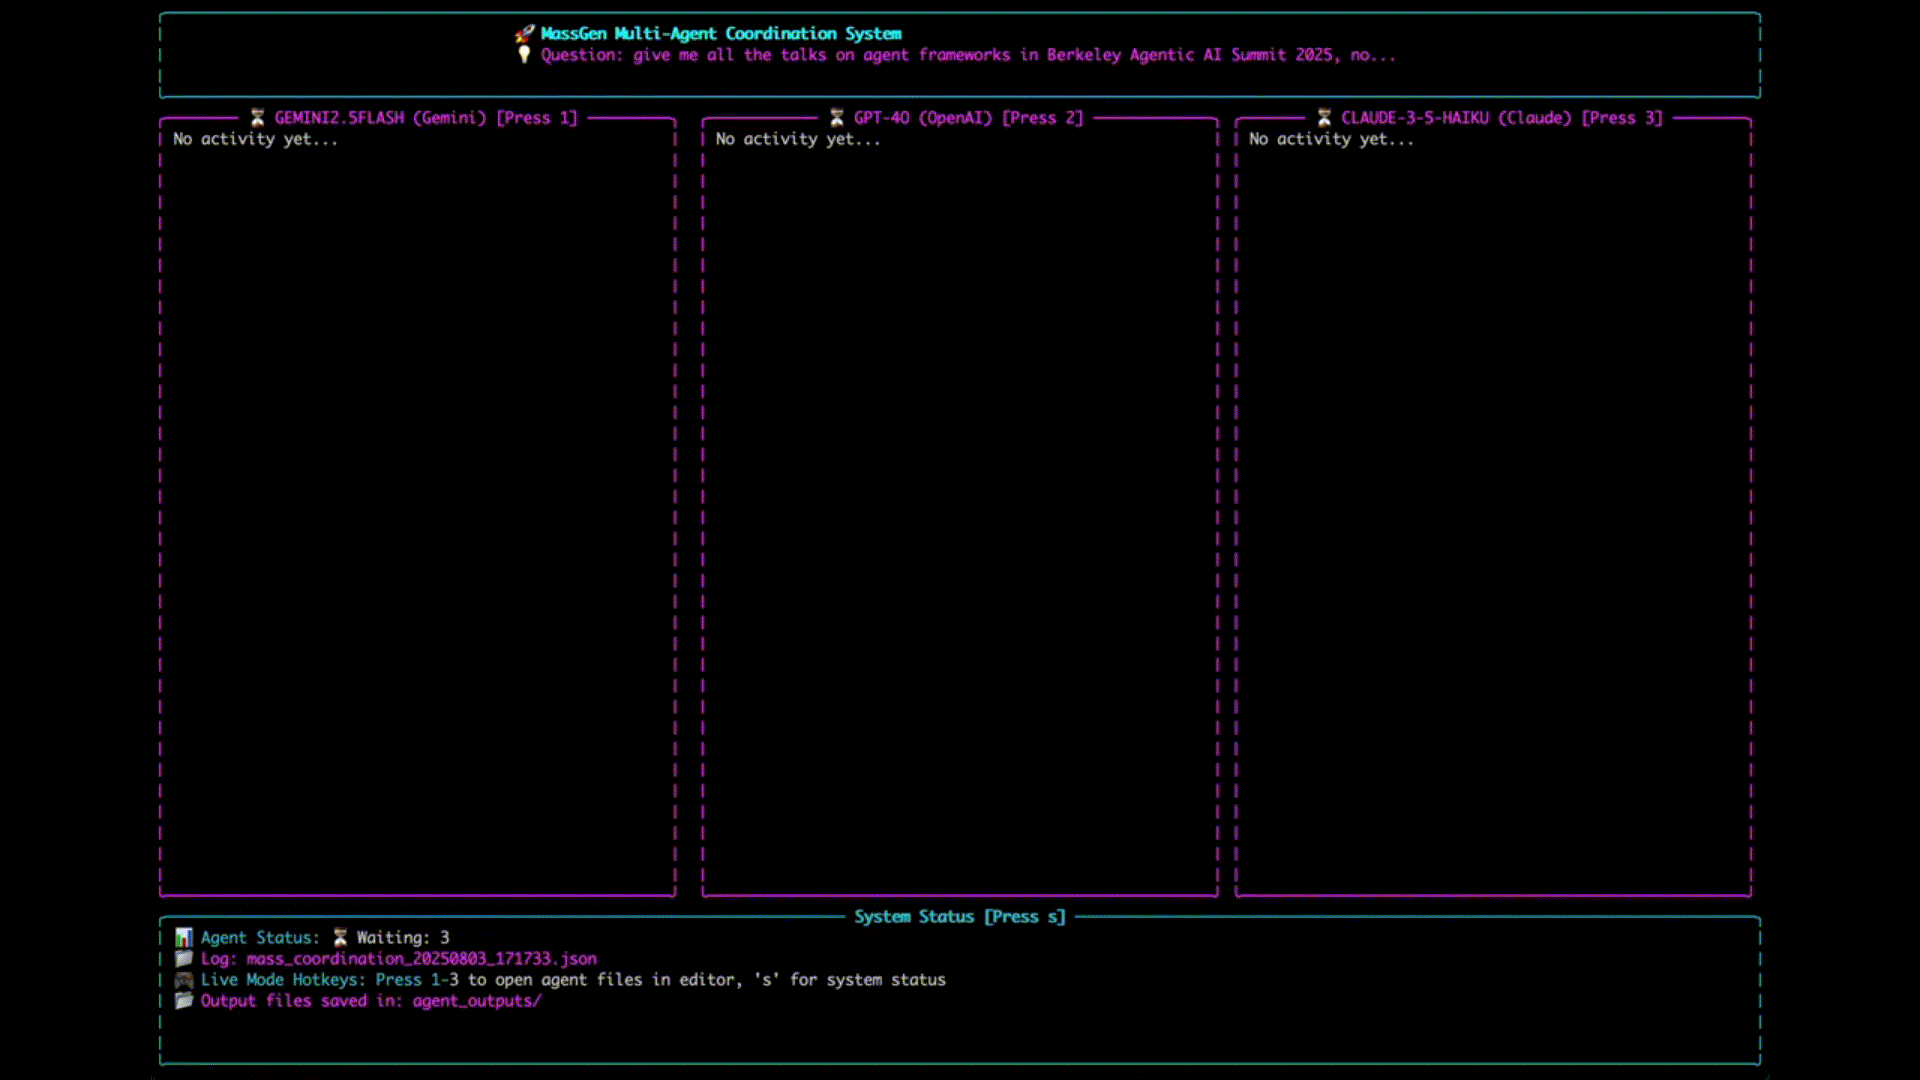Click the hourglass icon before Waiting: 3
This screenshot has height=1080, width=1920.
click(340, 938)
